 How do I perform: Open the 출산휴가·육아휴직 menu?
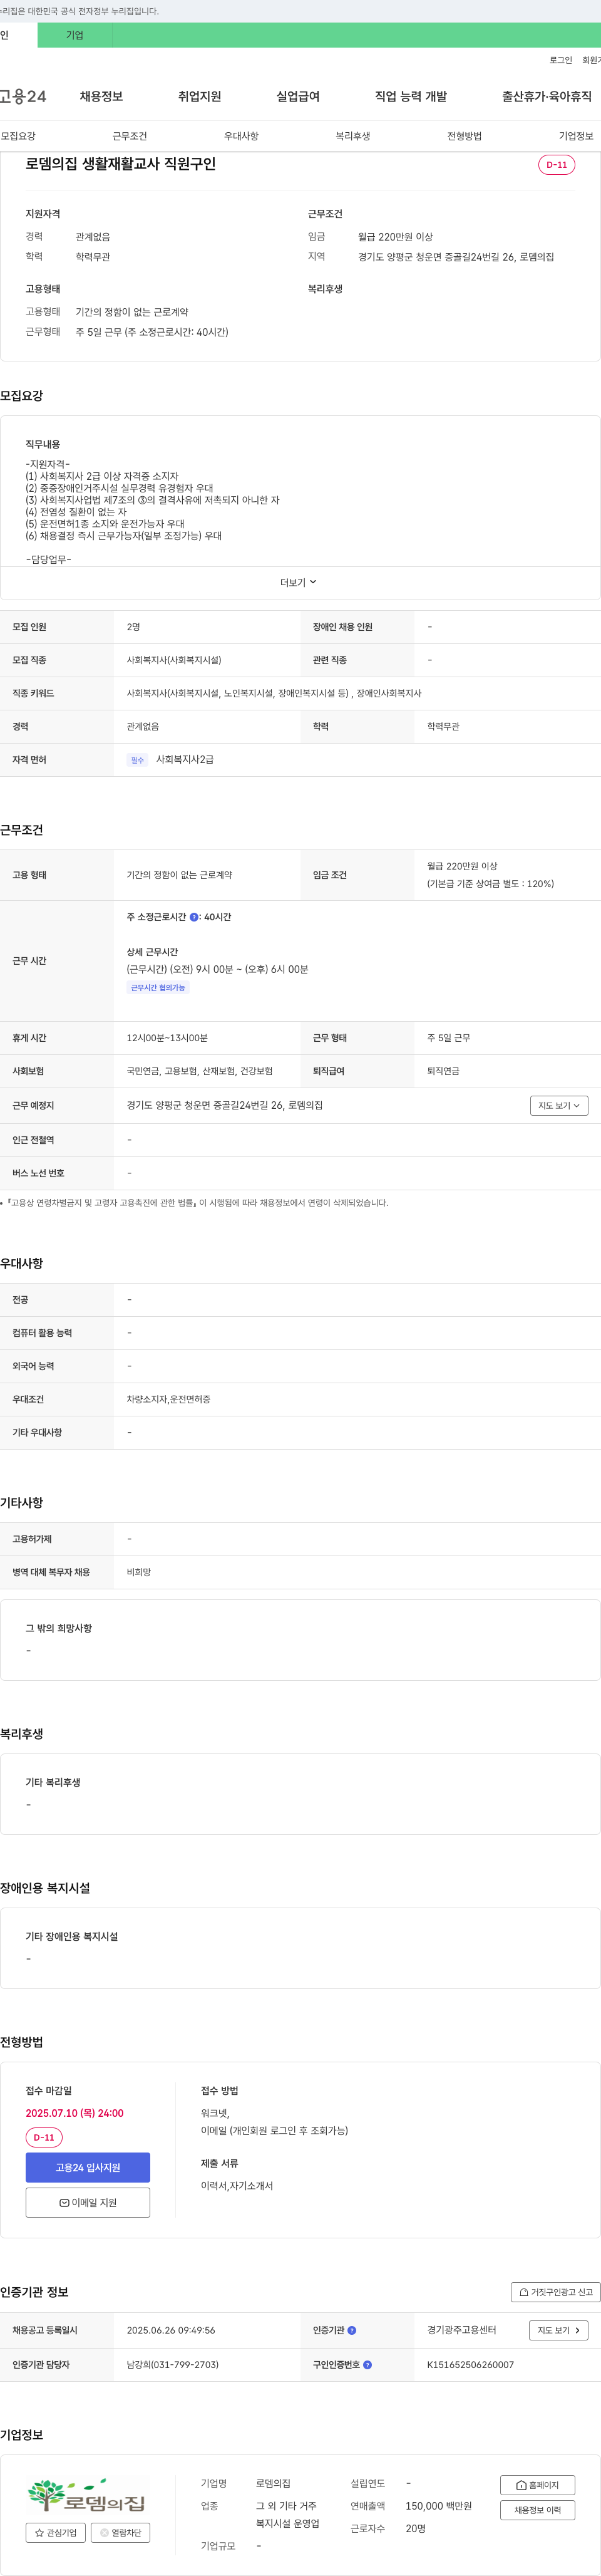(547, 96)
